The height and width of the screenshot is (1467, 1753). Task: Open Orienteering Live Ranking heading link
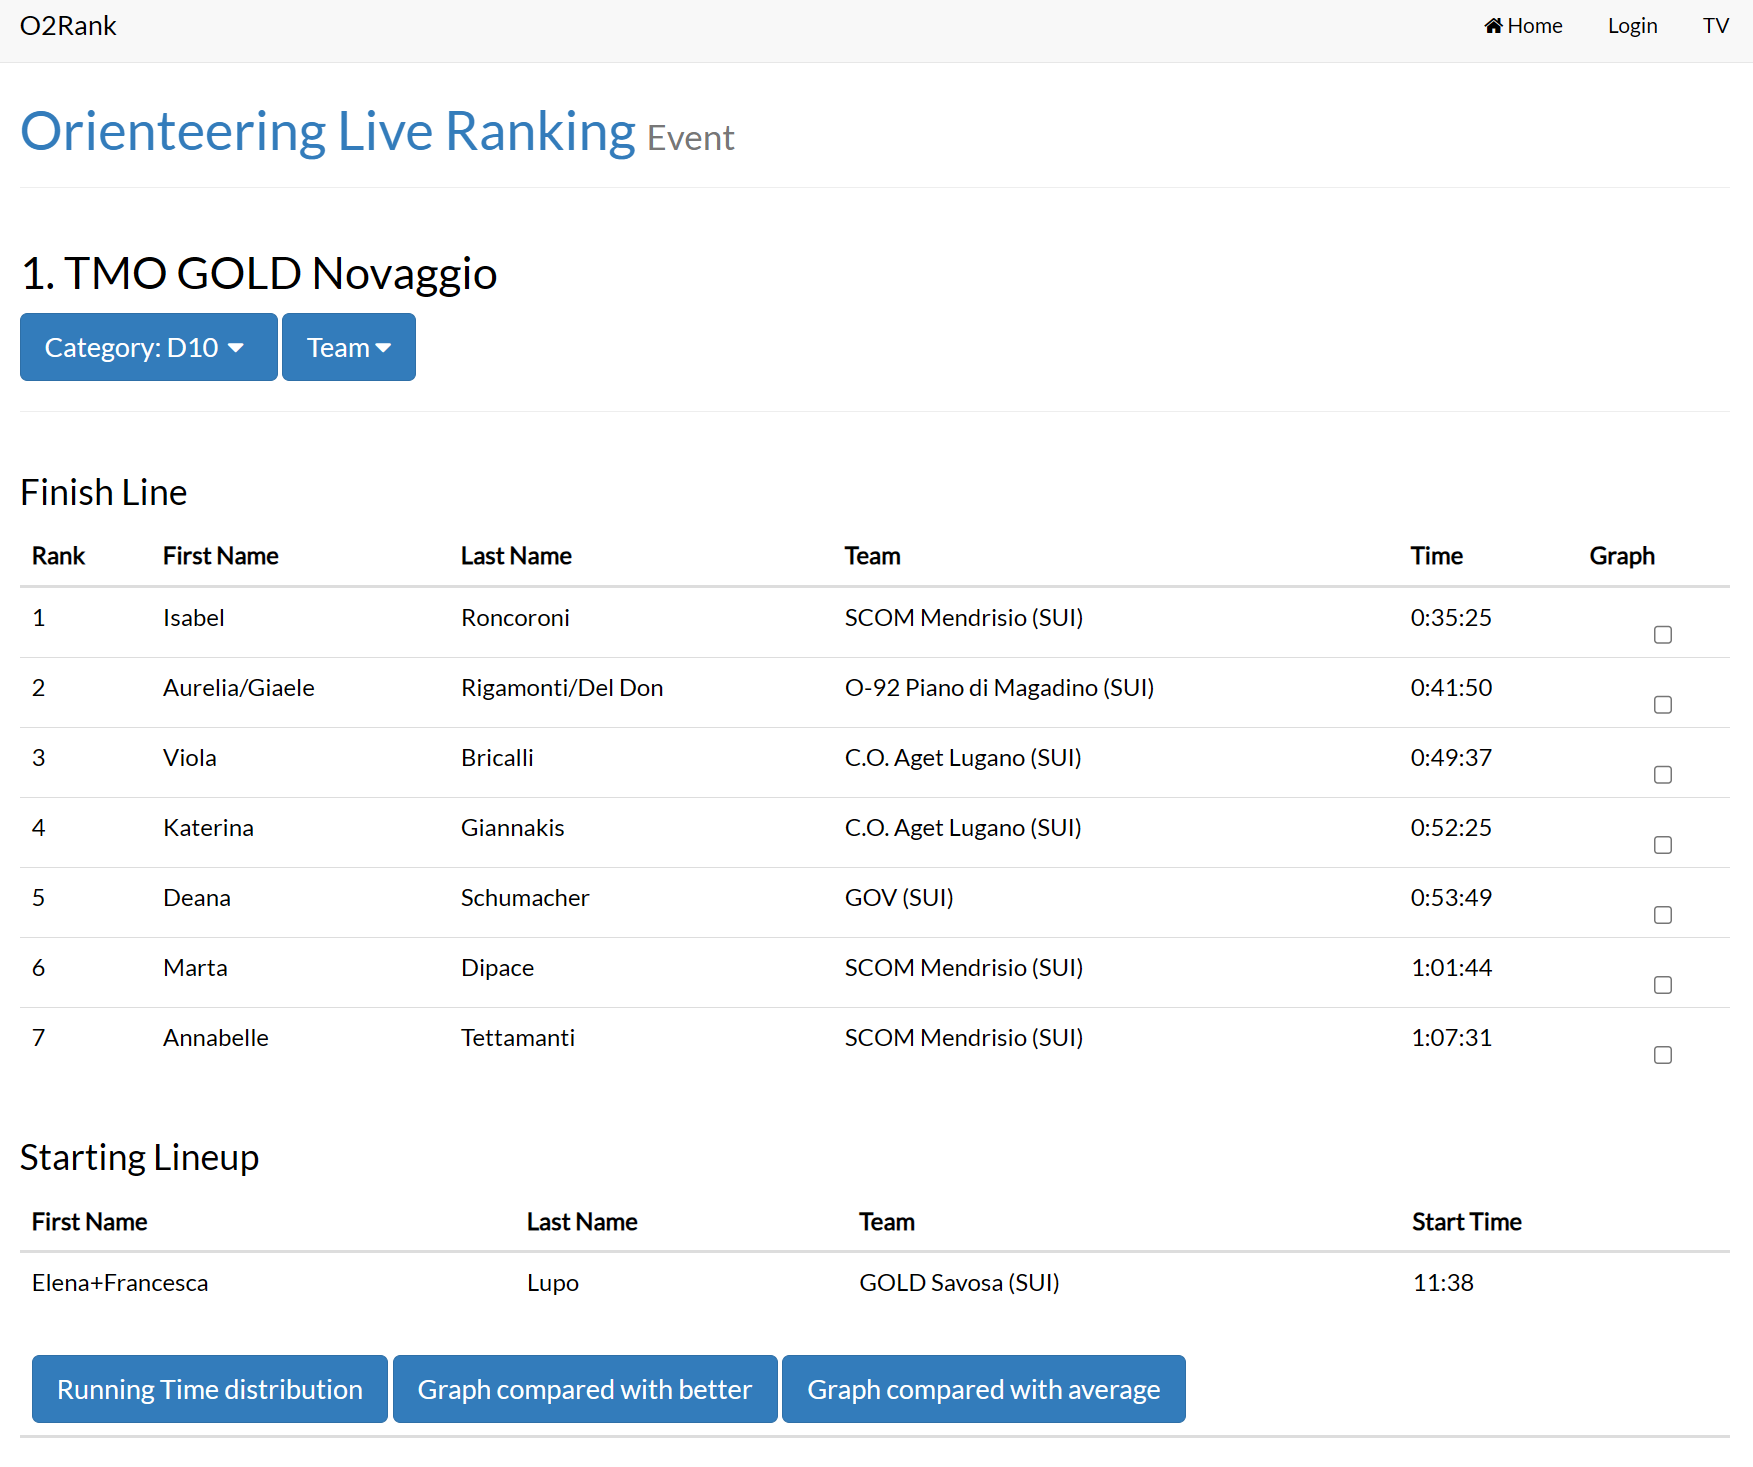pos(328,131)
